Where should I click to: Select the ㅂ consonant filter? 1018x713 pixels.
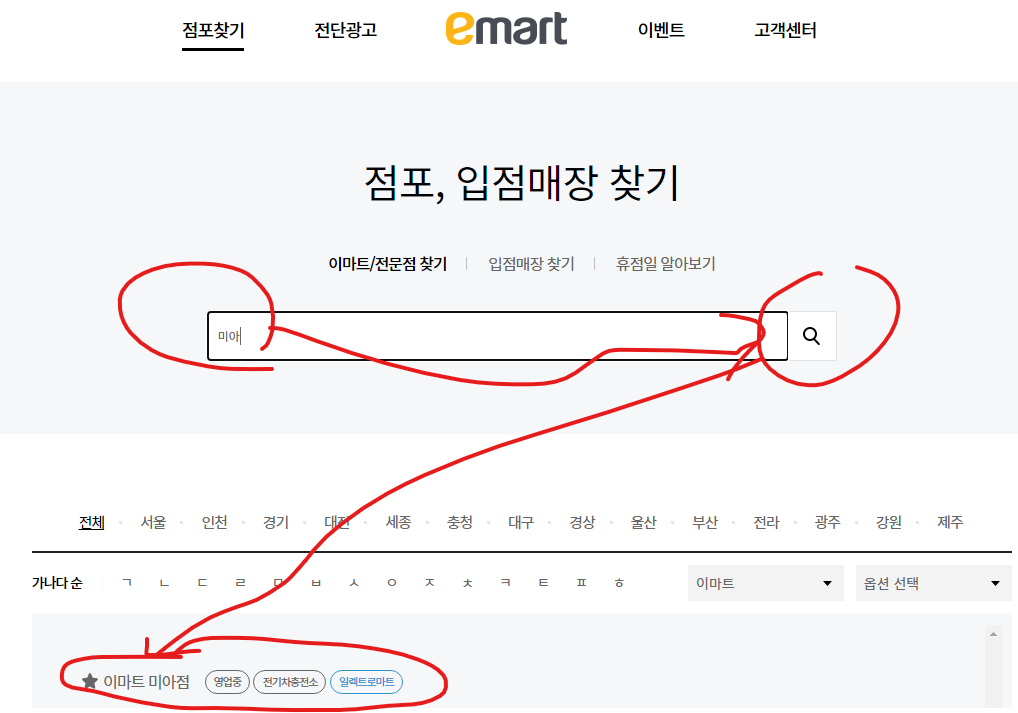(316, 582)
